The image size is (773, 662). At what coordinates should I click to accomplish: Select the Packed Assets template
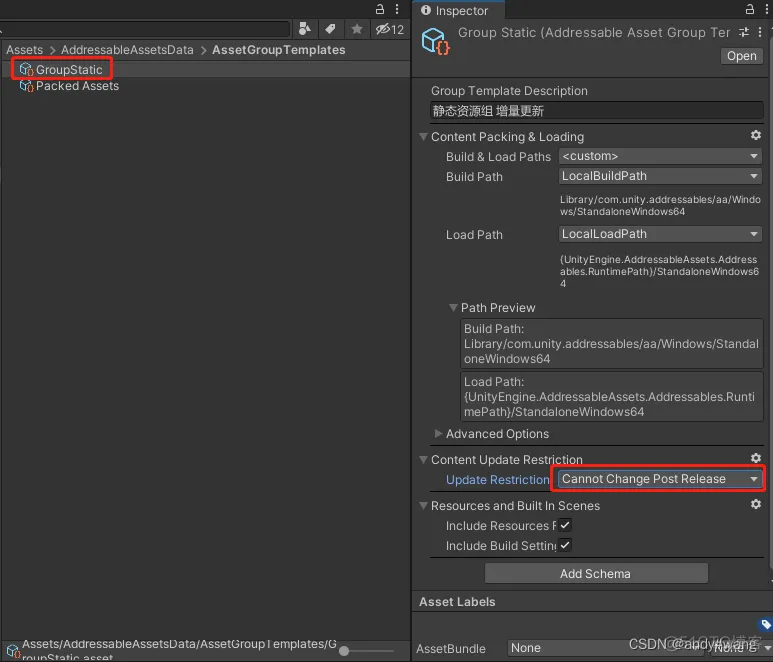(x=69, y=86)
